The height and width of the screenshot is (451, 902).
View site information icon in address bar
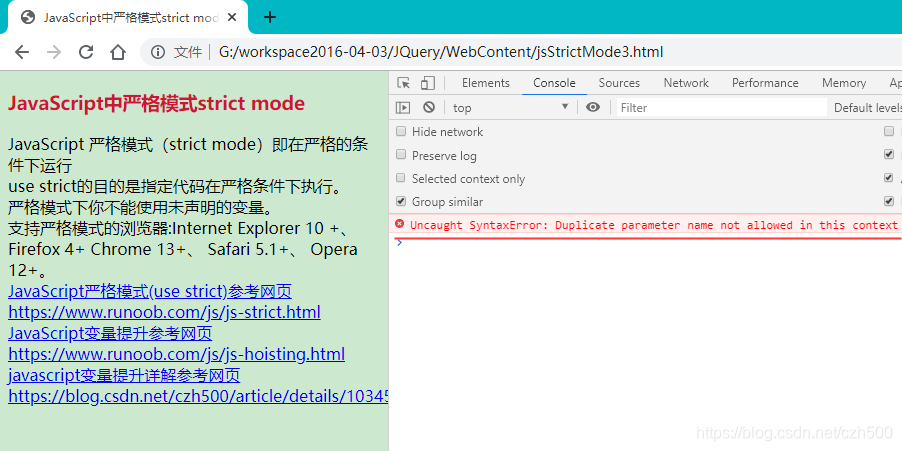point(158,52)
